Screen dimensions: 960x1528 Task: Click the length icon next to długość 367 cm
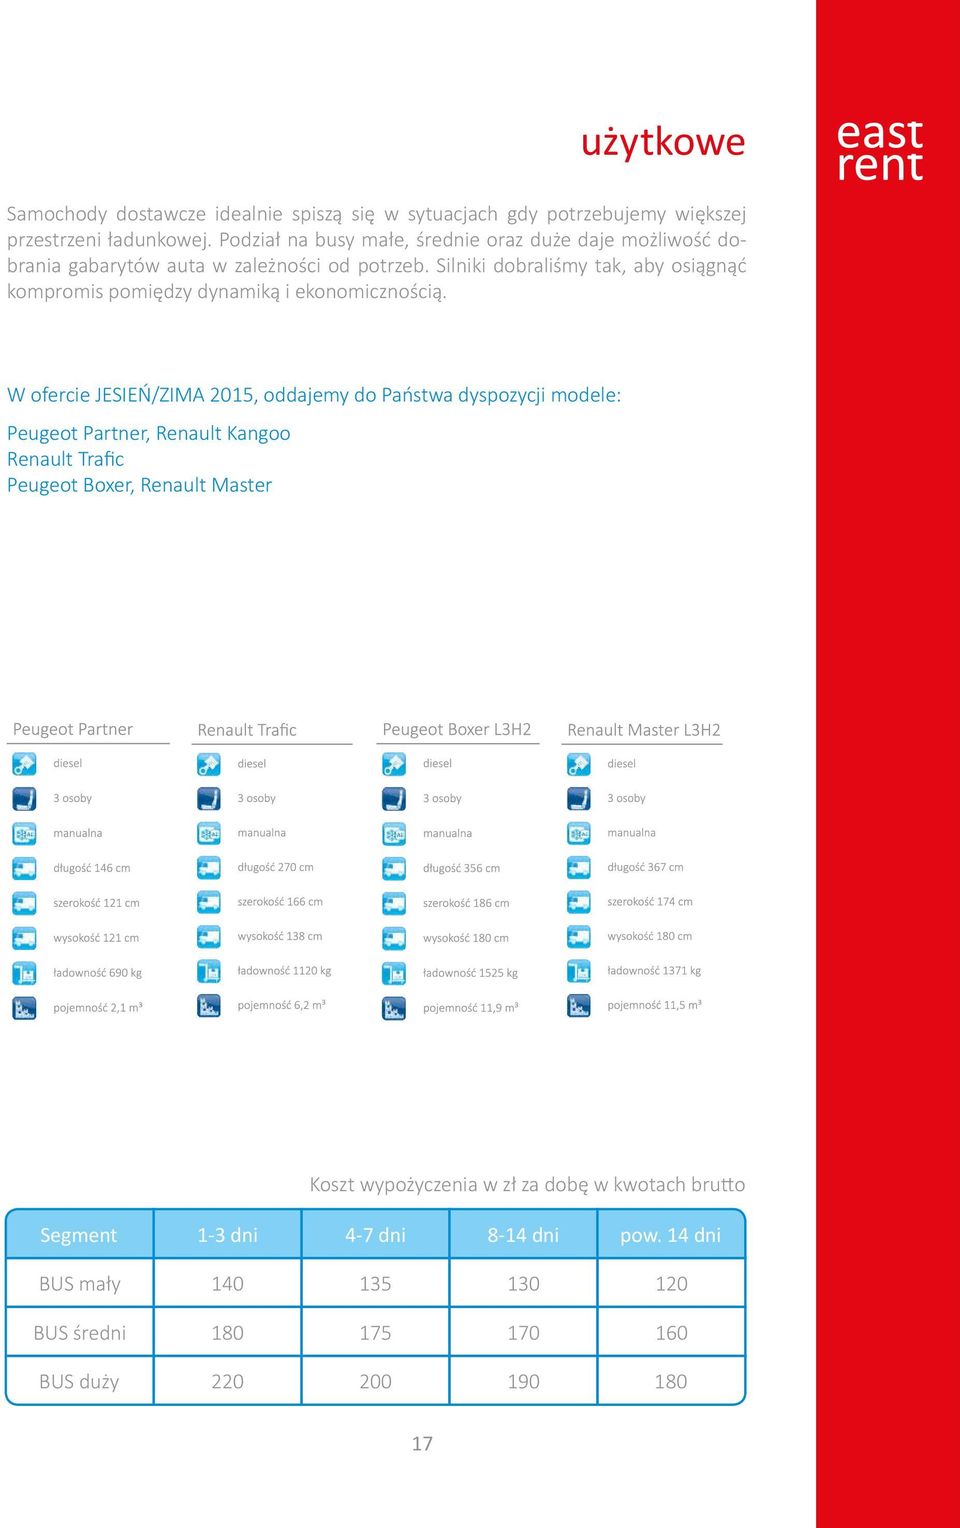tap(579, 868)
